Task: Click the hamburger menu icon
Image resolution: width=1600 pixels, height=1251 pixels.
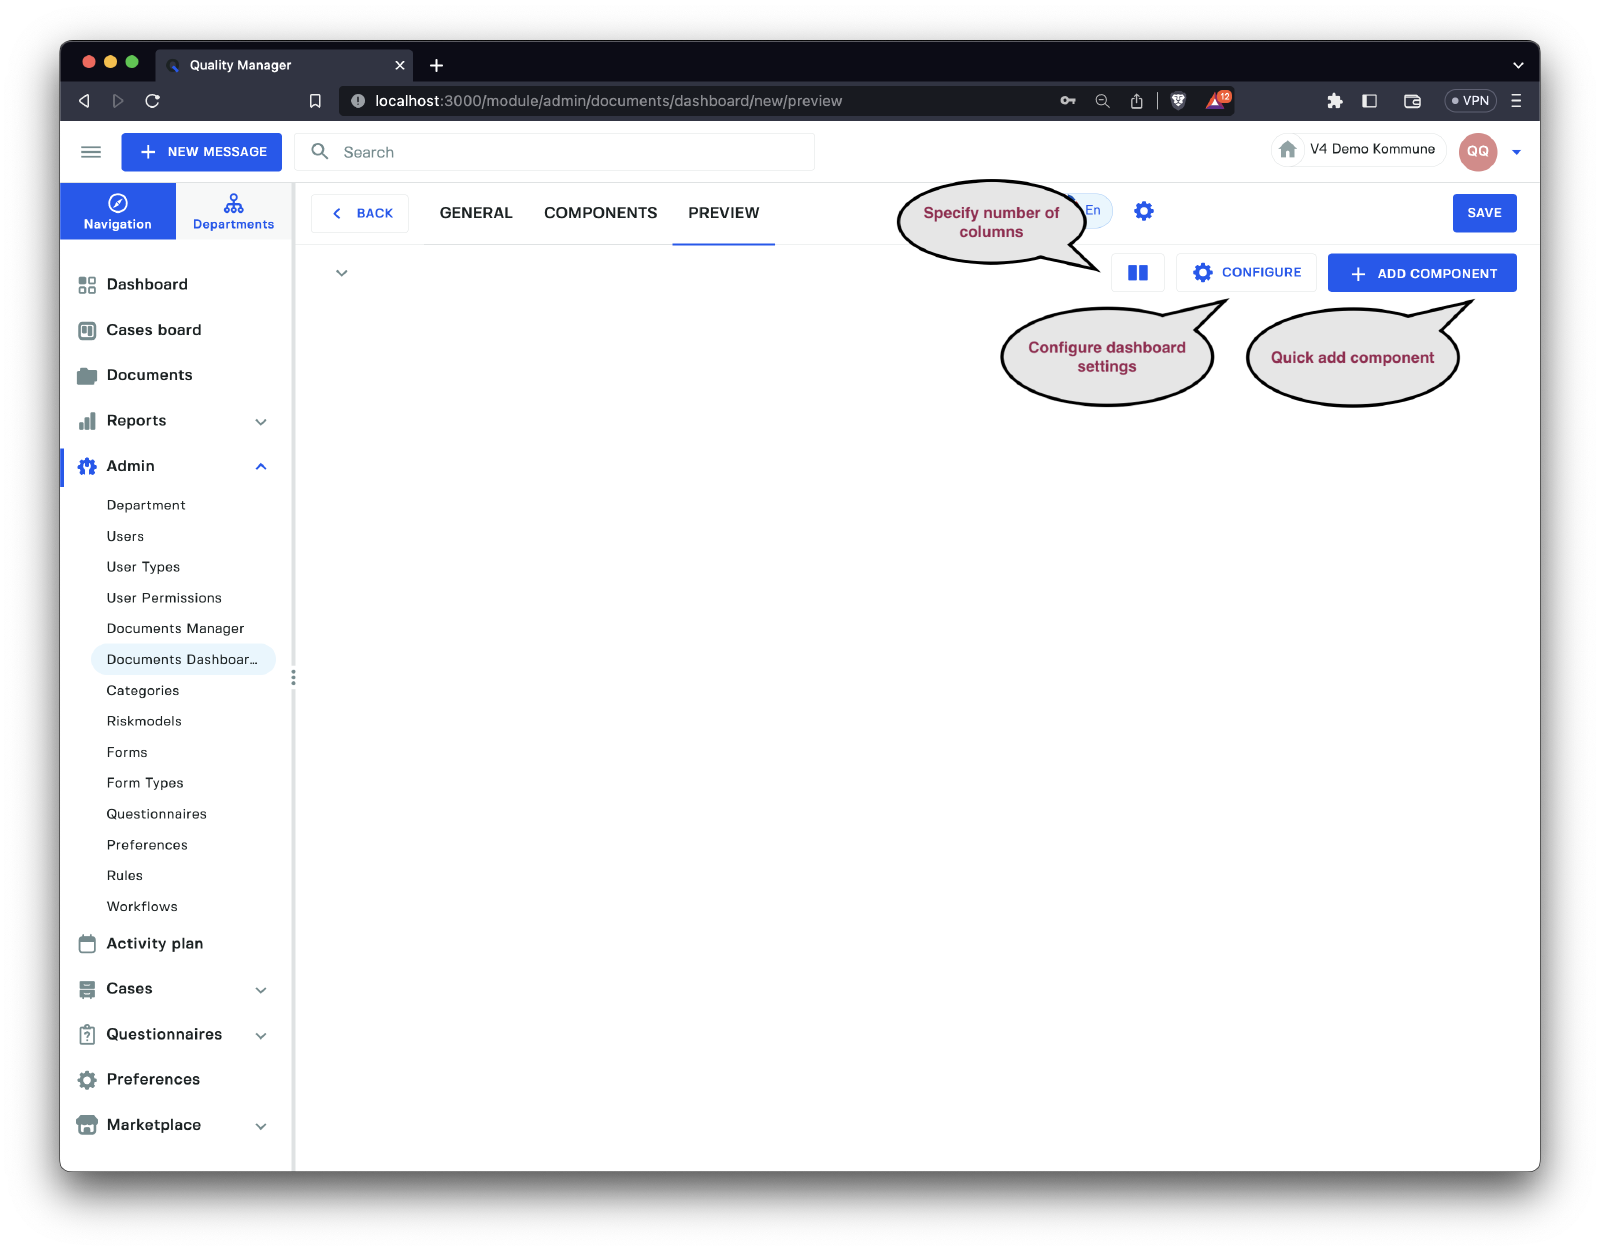Action: 91,152
